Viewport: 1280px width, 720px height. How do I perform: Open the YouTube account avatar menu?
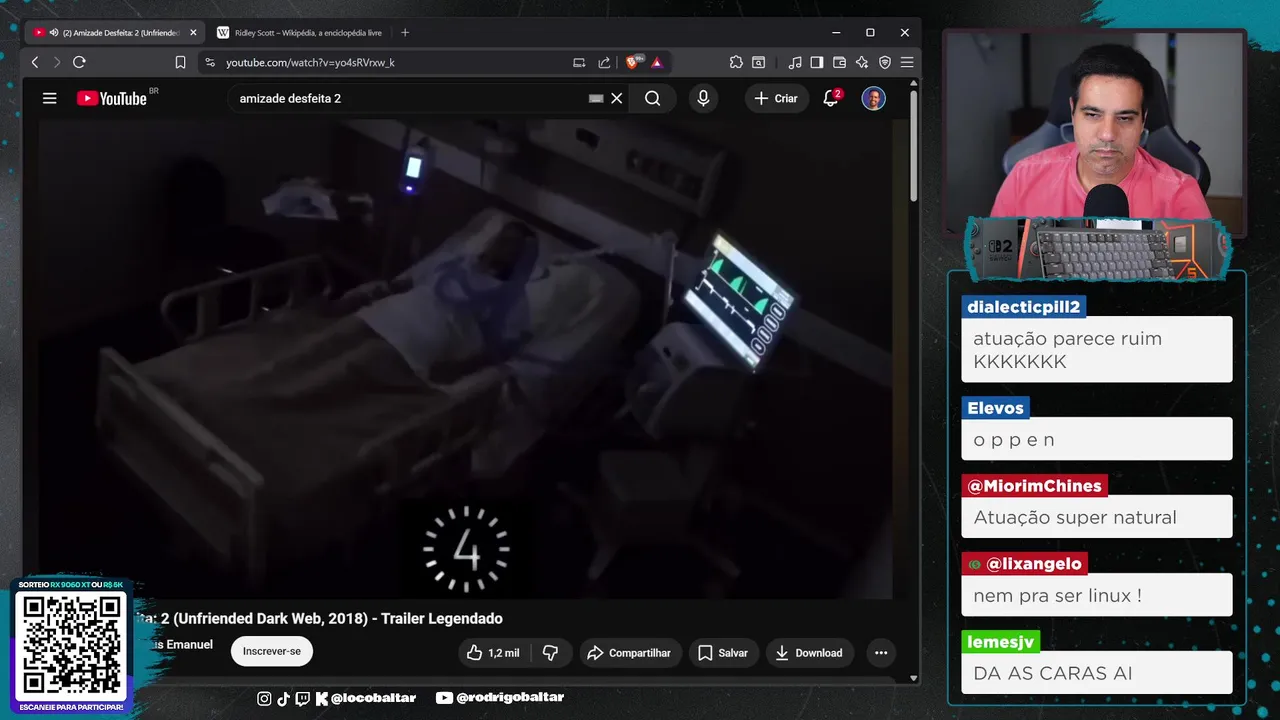[874, 98]
